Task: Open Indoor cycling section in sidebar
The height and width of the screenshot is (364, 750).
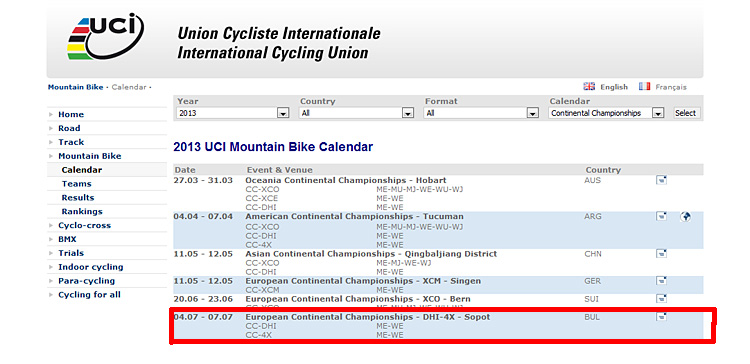Action: click(91, 267)
